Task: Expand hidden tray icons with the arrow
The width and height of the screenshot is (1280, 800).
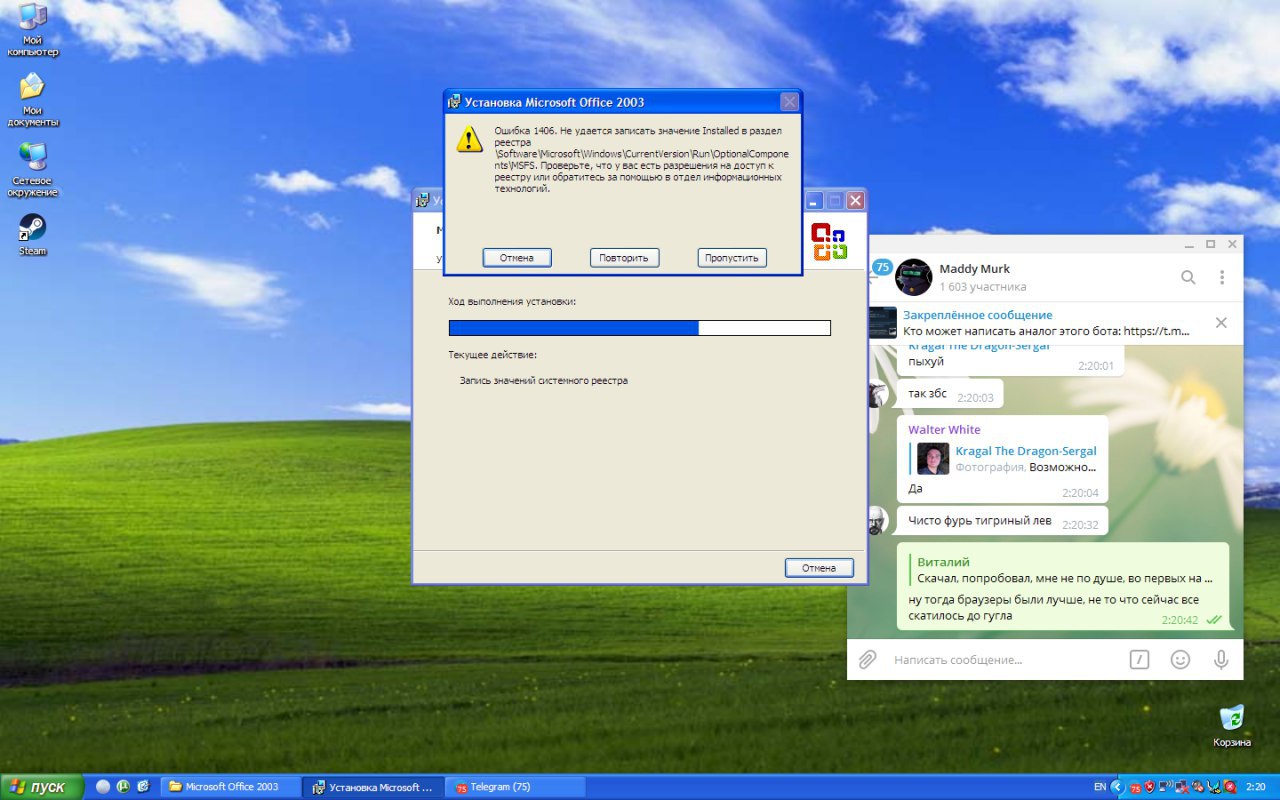Action: click(1117, 787)
